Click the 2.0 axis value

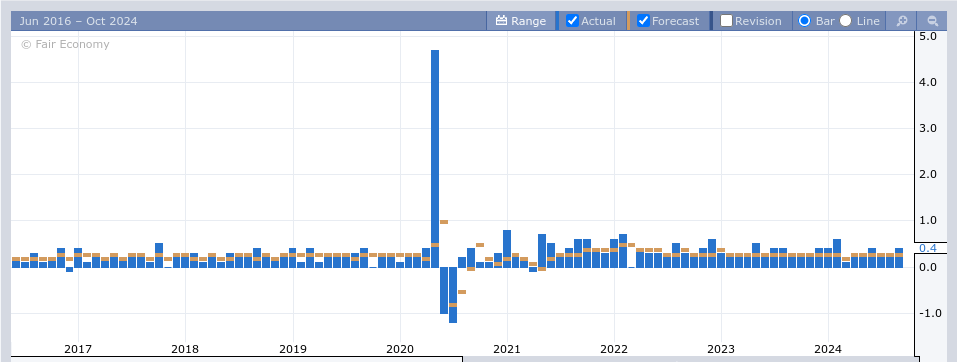[928, 175]
